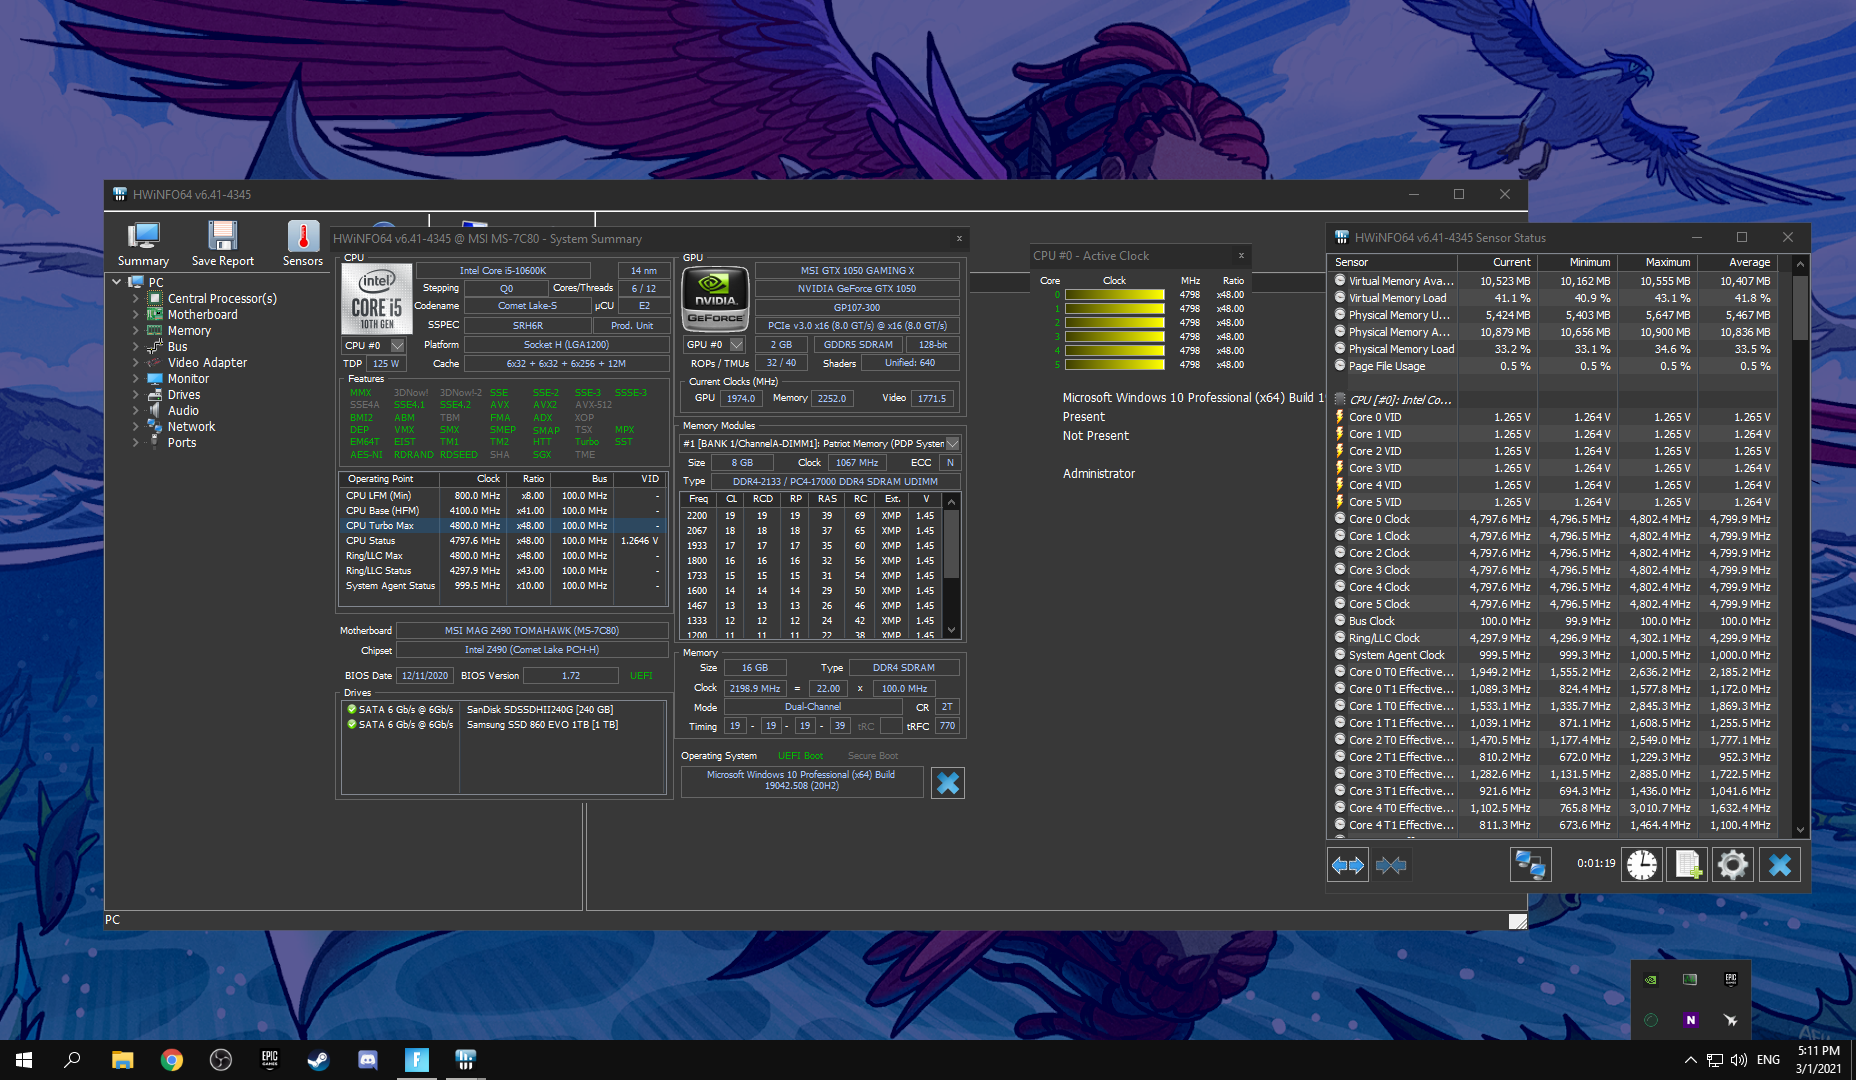Open the remote monitoring network computers icon
Viewport: 1856px width, 1080px height.
click(x=1530, y=865)
